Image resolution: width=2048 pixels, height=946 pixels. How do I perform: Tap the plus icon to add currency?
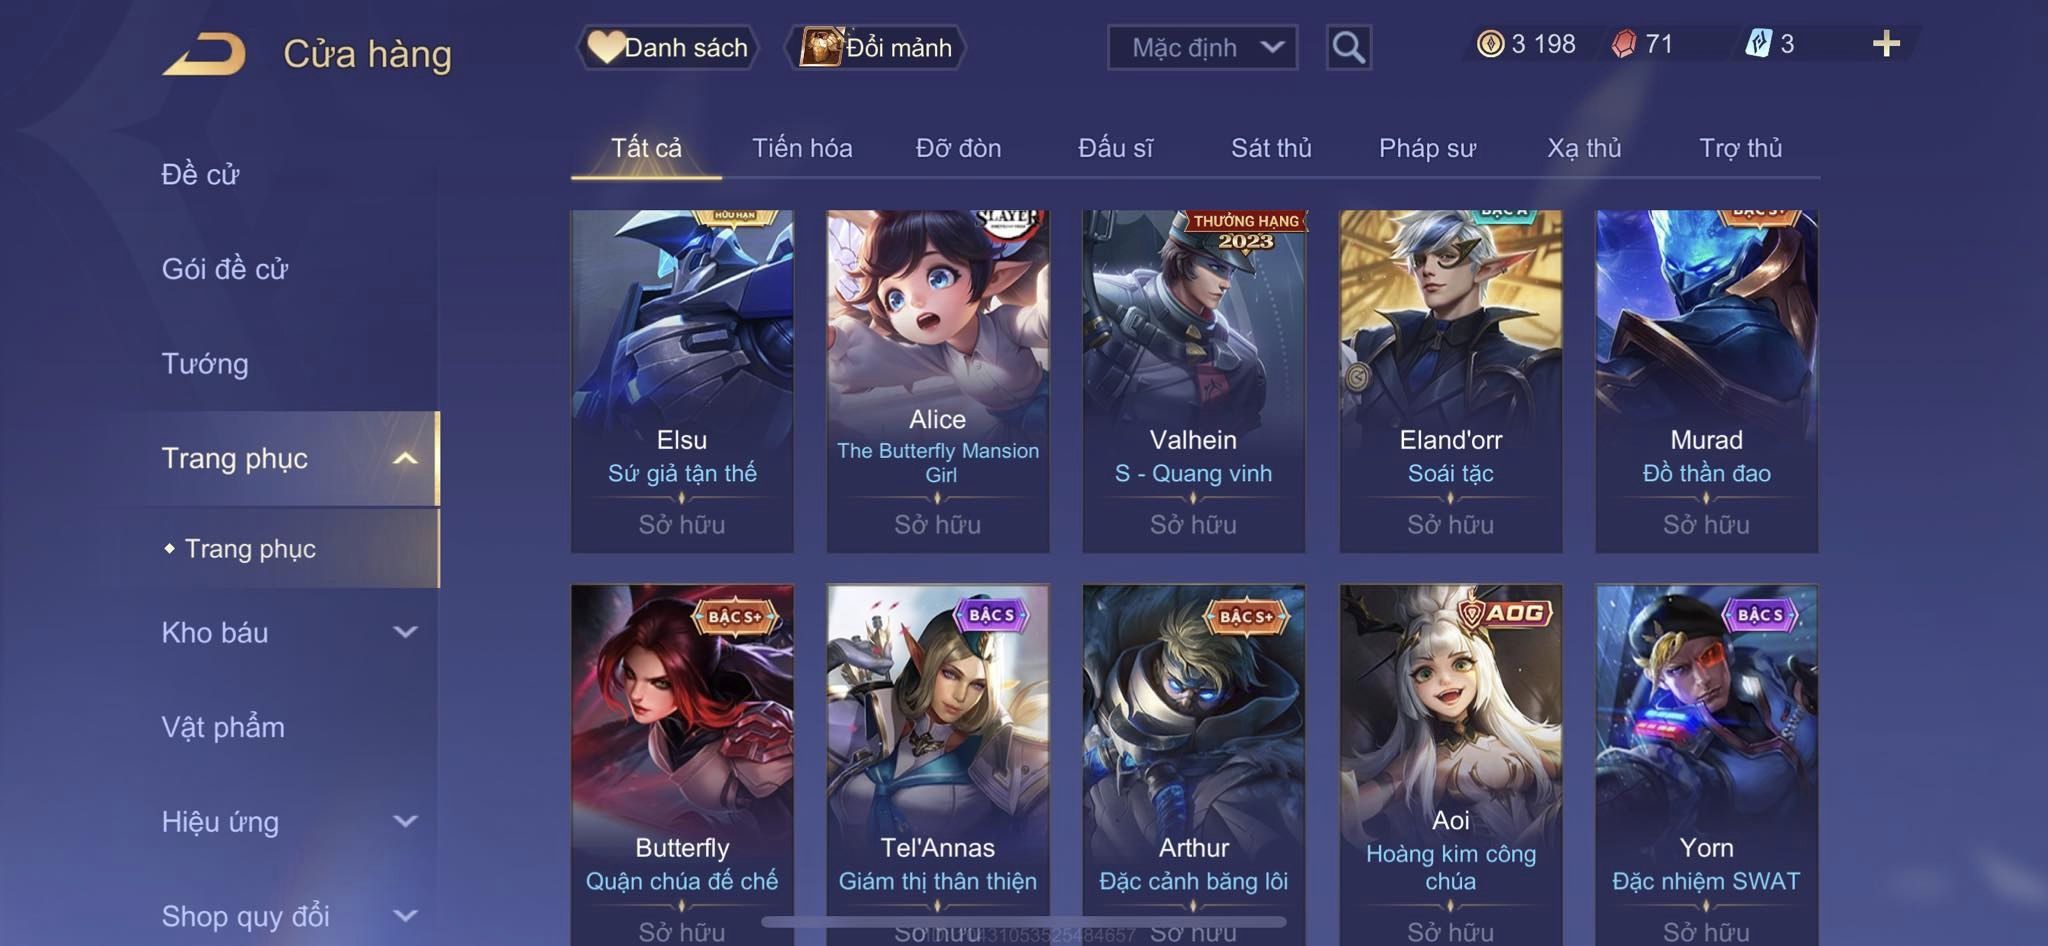[1886, 44]
